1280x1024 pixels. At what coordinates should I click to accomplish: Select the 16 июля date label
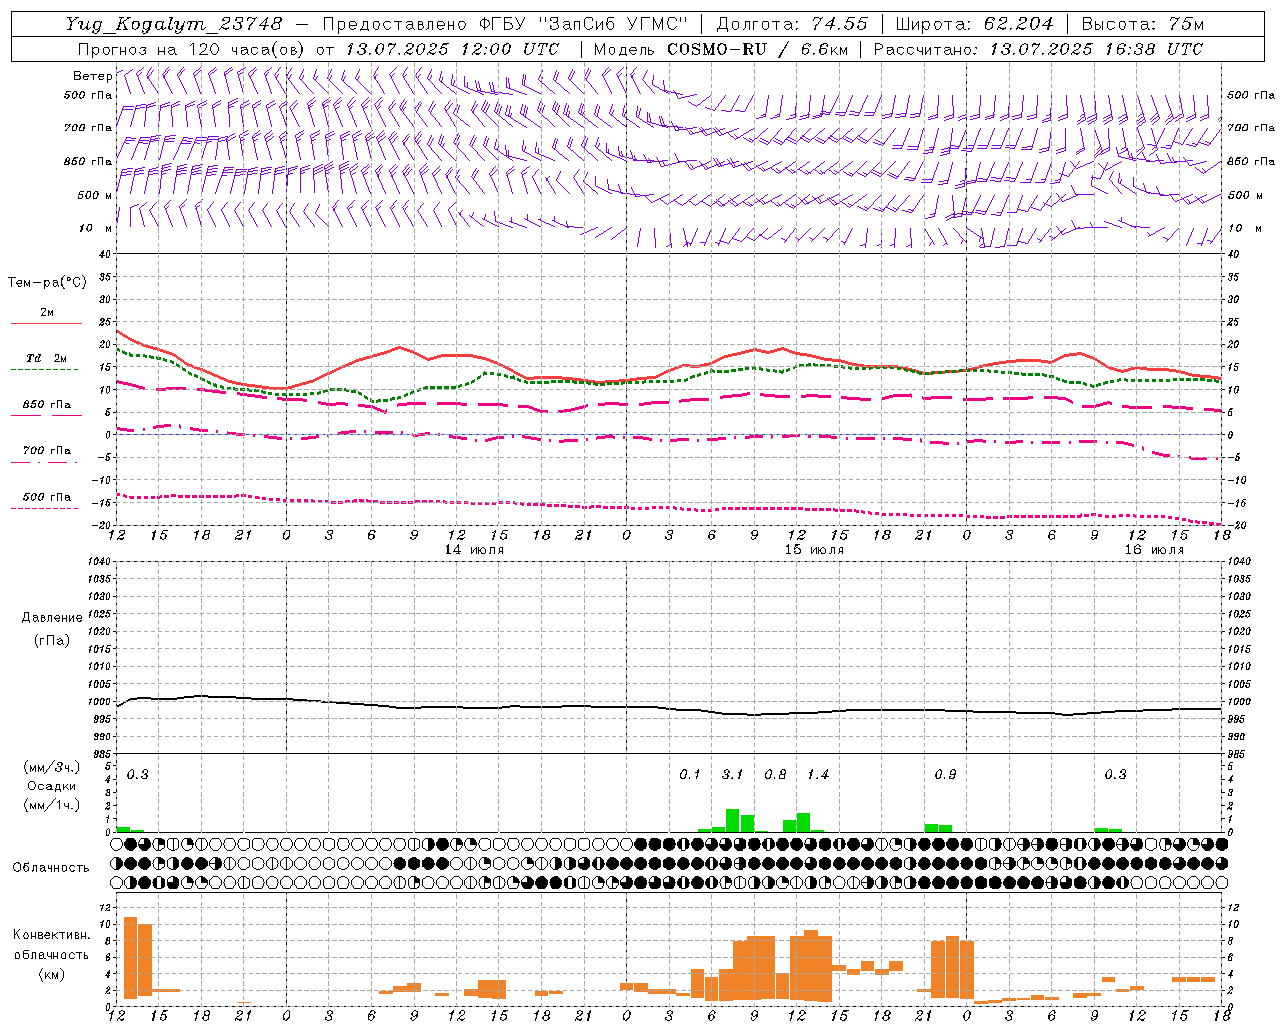(x=1154, y=550)
